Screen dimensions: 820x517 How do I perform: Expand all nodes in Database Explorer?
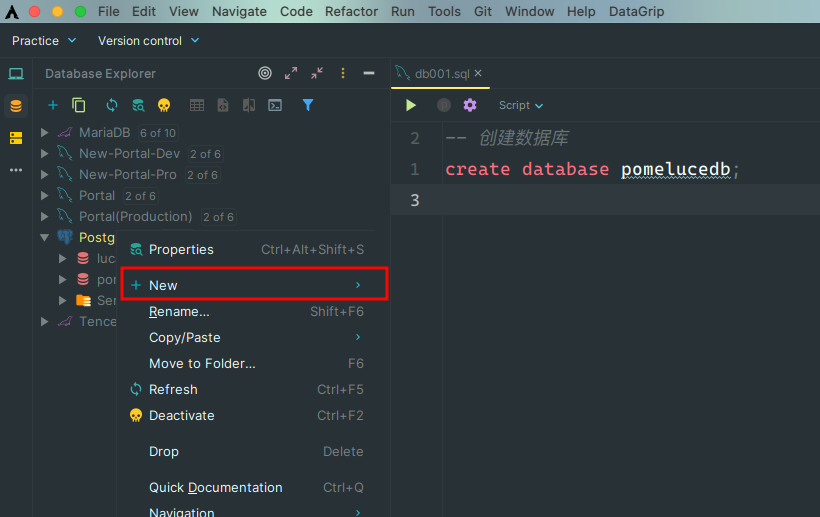pos(291,73)
